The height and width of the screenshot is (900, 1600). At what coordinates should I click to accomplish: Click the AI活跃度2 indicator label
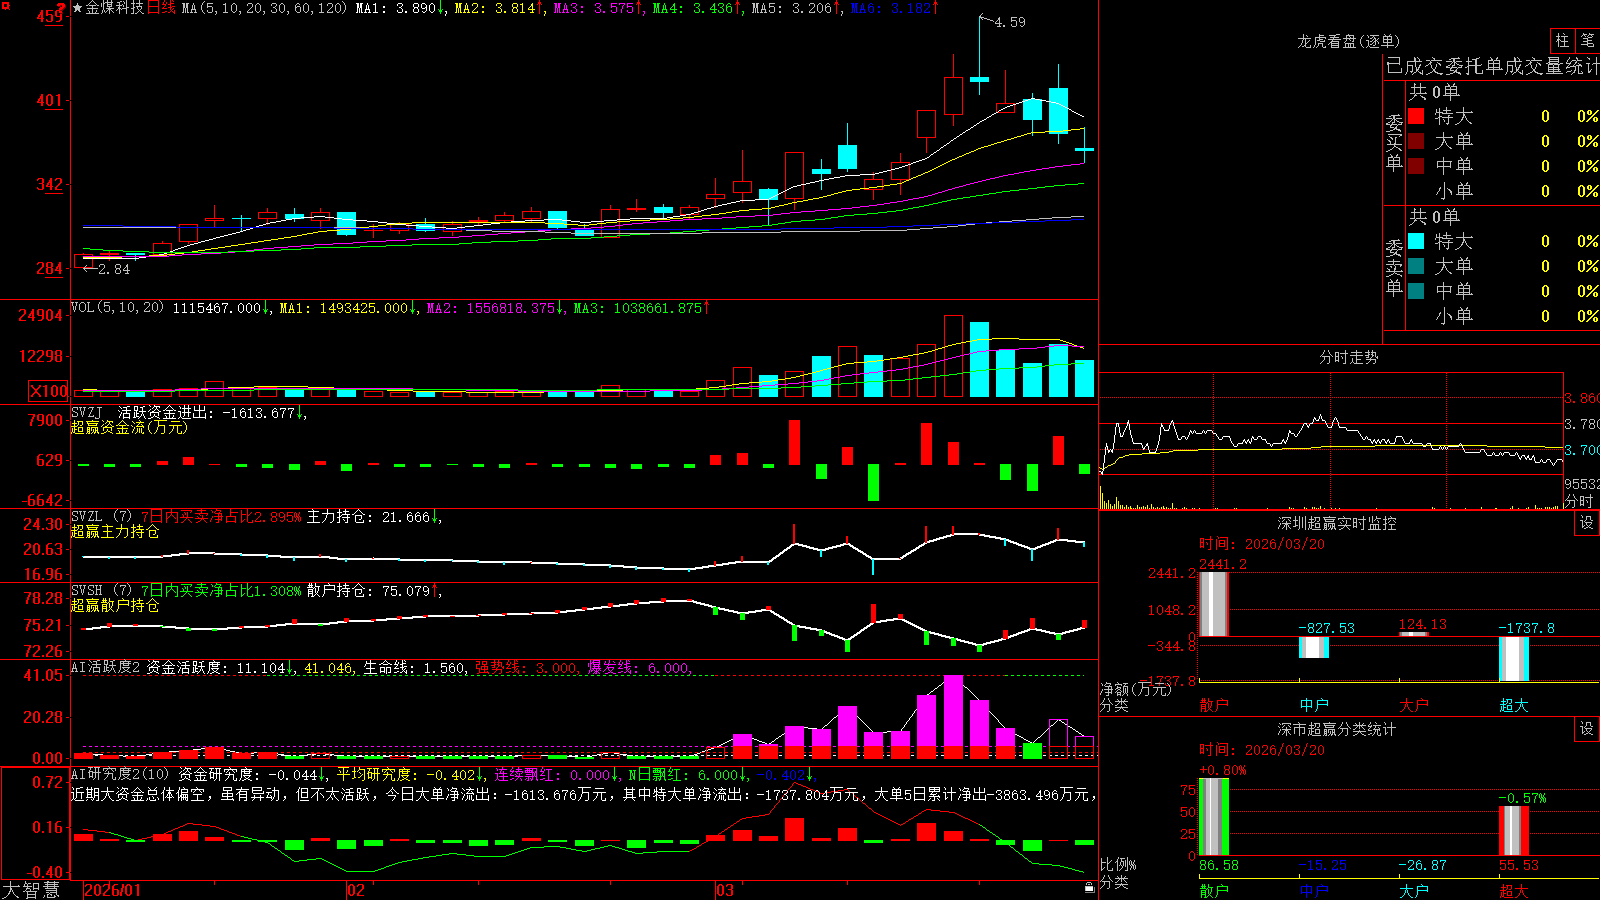(x=105, y=667)
